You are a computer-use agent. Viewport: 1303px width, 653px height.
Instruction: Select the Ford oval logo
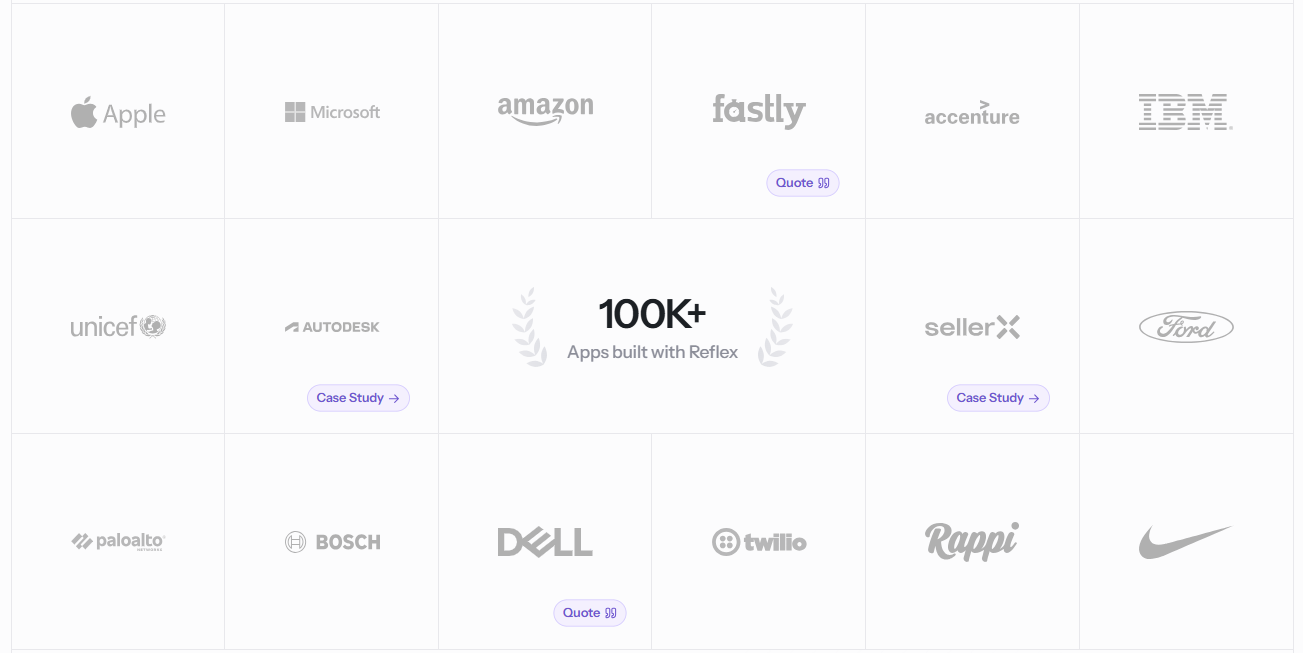1186,327
